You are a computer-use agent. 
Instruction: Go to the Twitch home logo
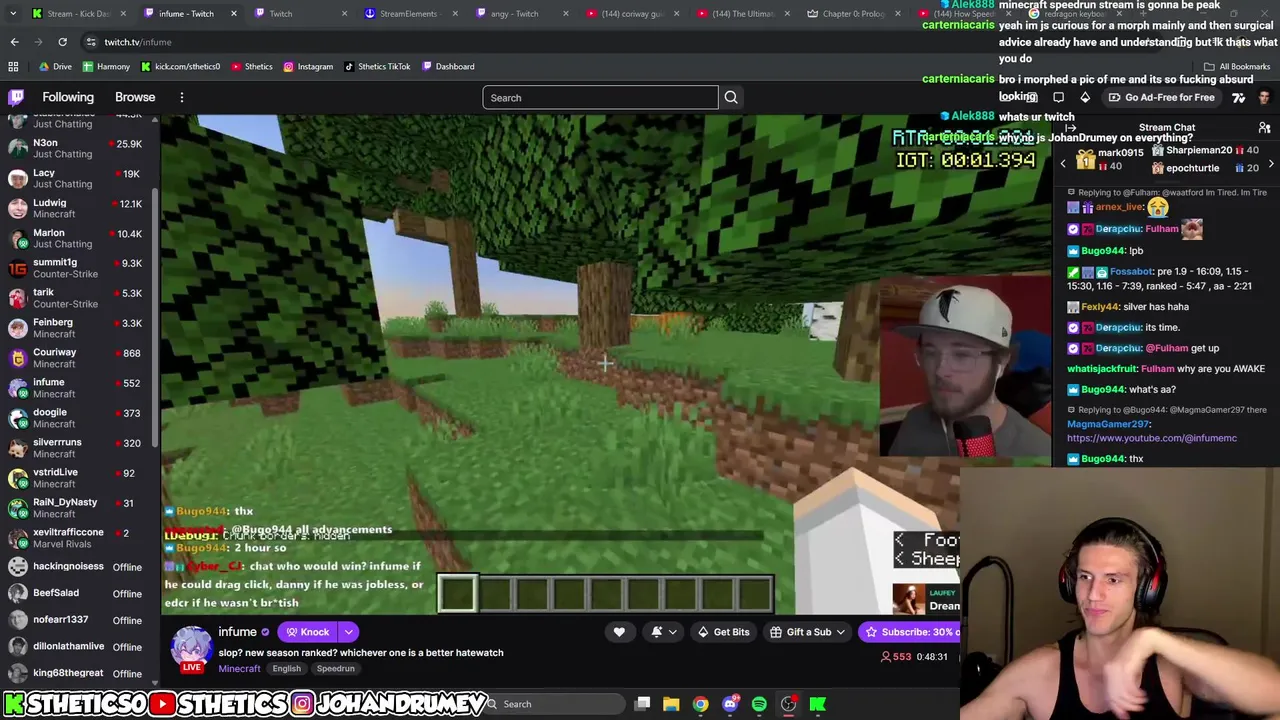click(x=16, y=97)
